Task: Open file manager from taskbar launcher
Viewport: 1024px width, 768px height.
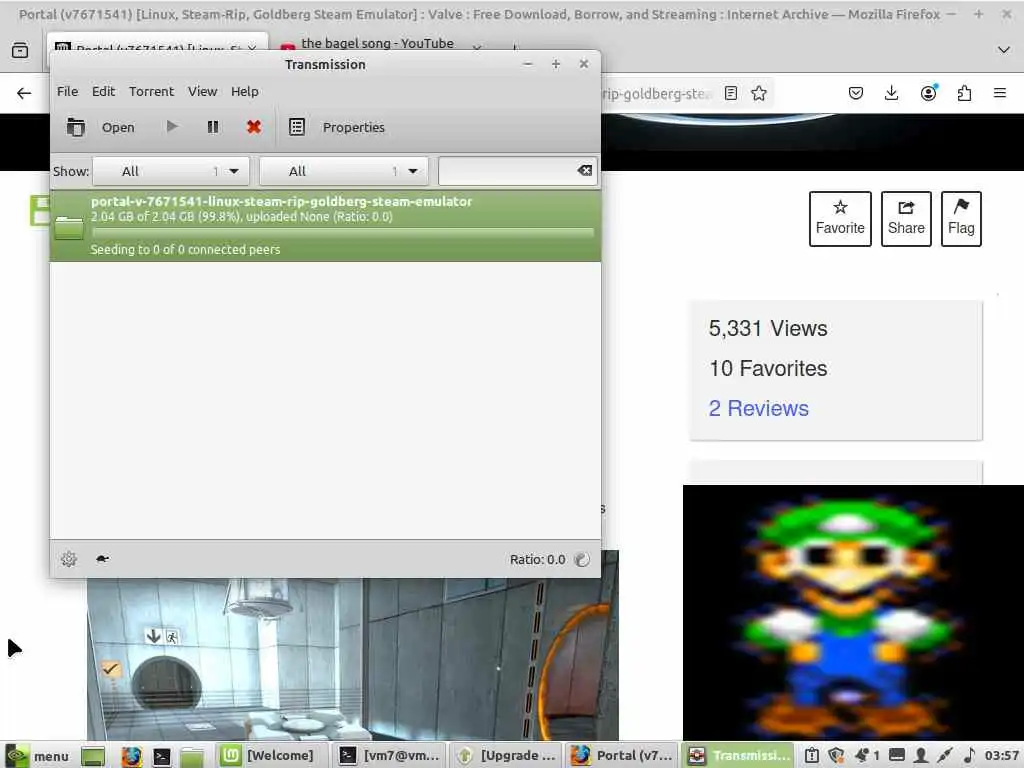Action: point(192,756)
